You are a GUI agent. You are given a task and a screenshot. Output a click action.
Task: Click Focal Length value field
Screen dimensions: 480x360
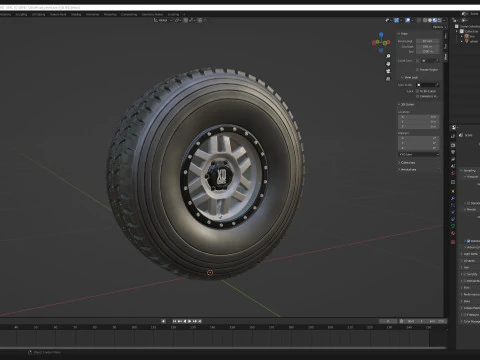point(427,41)
